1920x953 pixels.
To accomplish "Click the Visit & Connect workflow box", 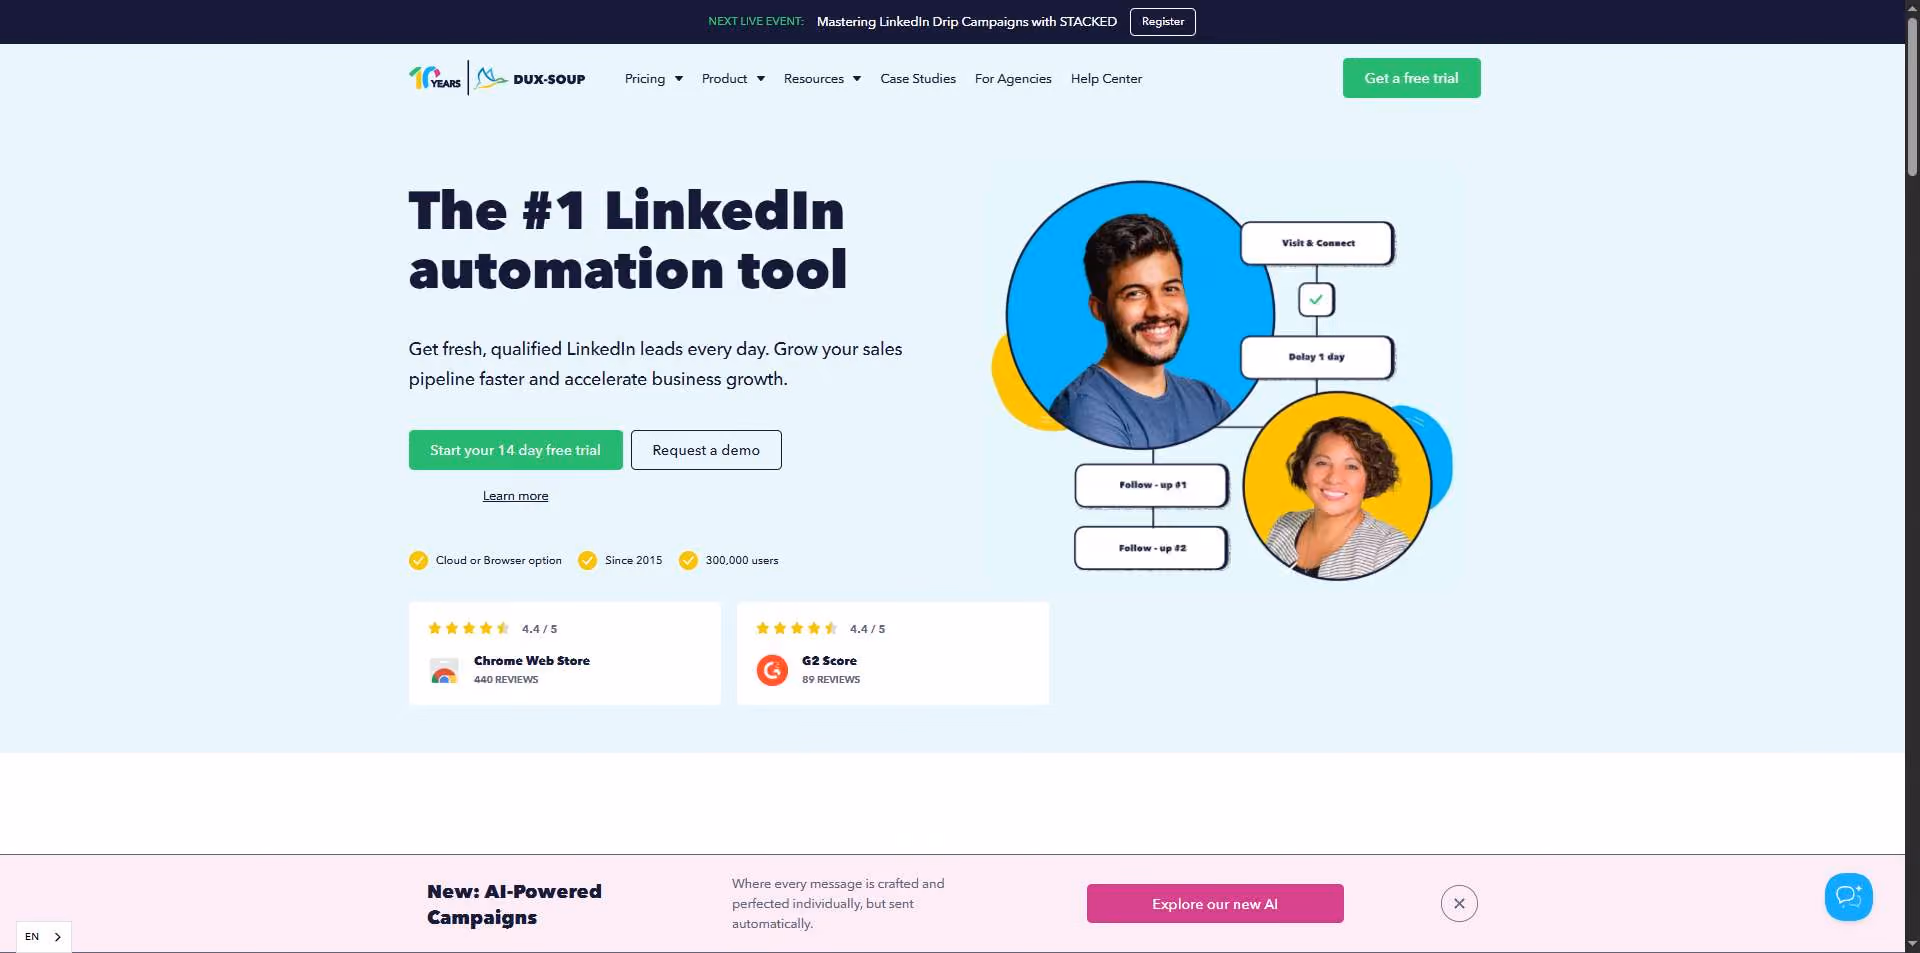I will pos(1317,243).
